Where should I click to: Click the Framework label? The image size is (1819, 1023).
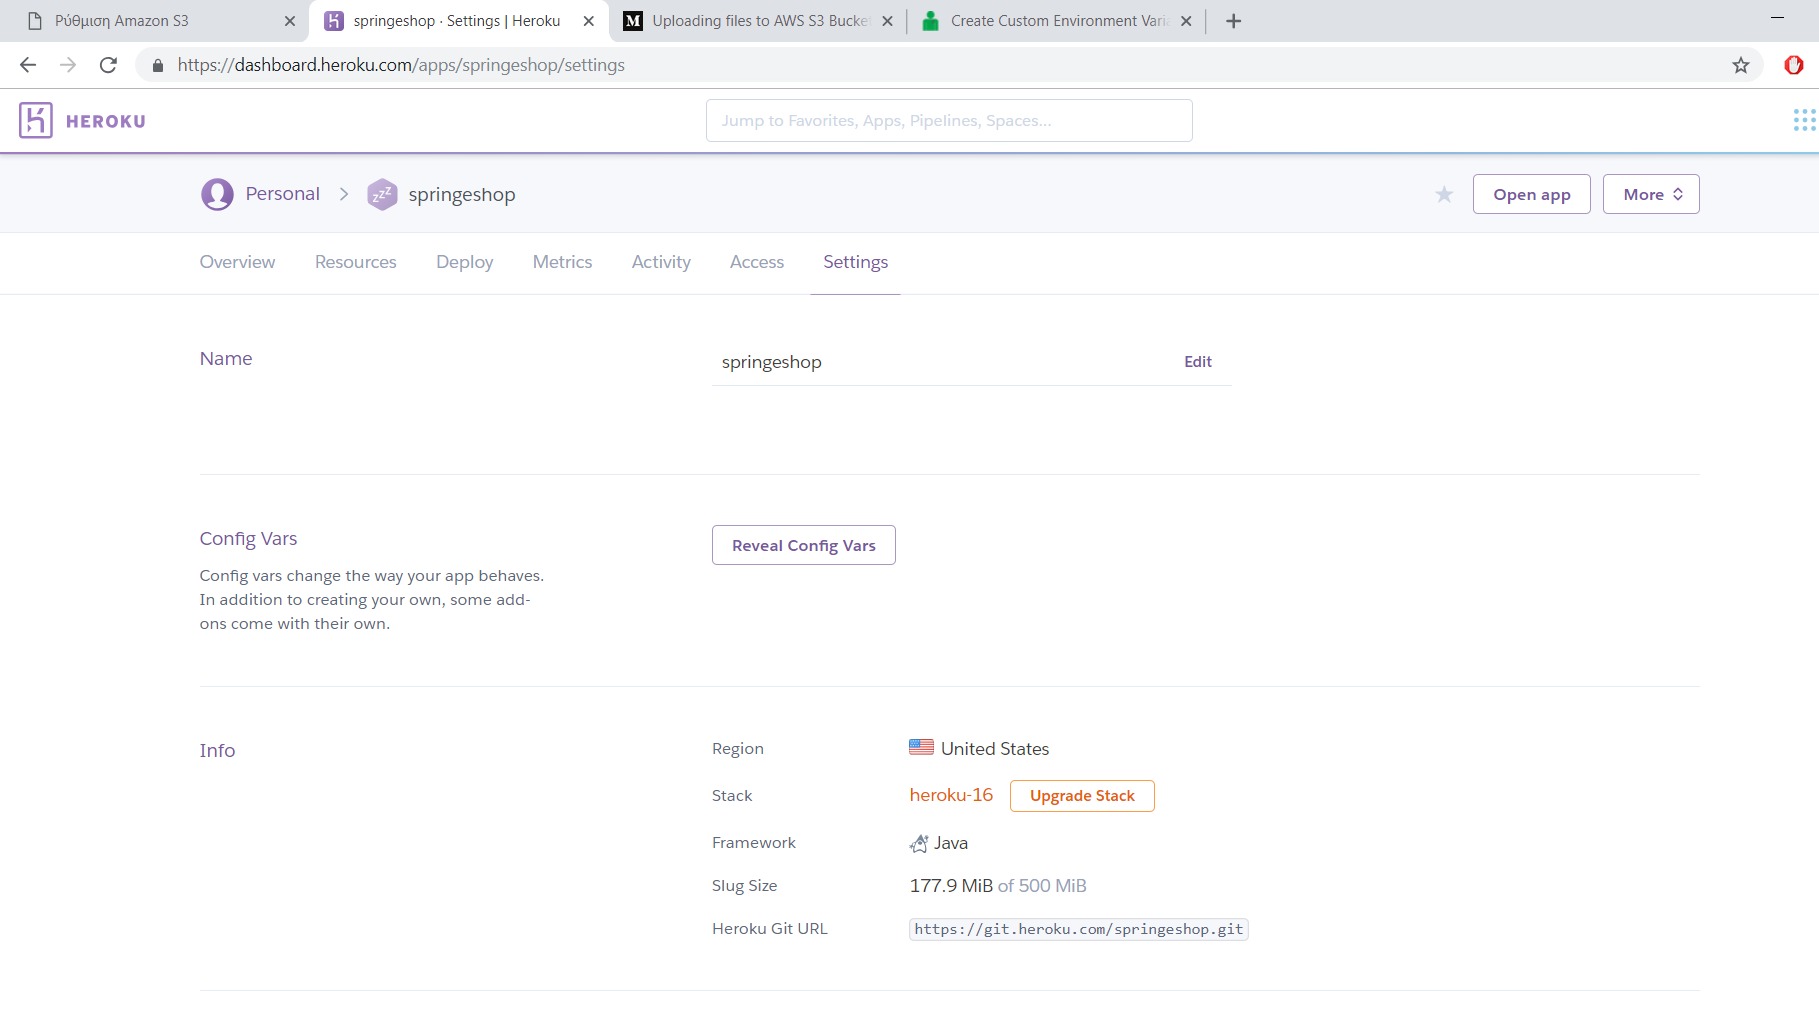coord(754,843)
